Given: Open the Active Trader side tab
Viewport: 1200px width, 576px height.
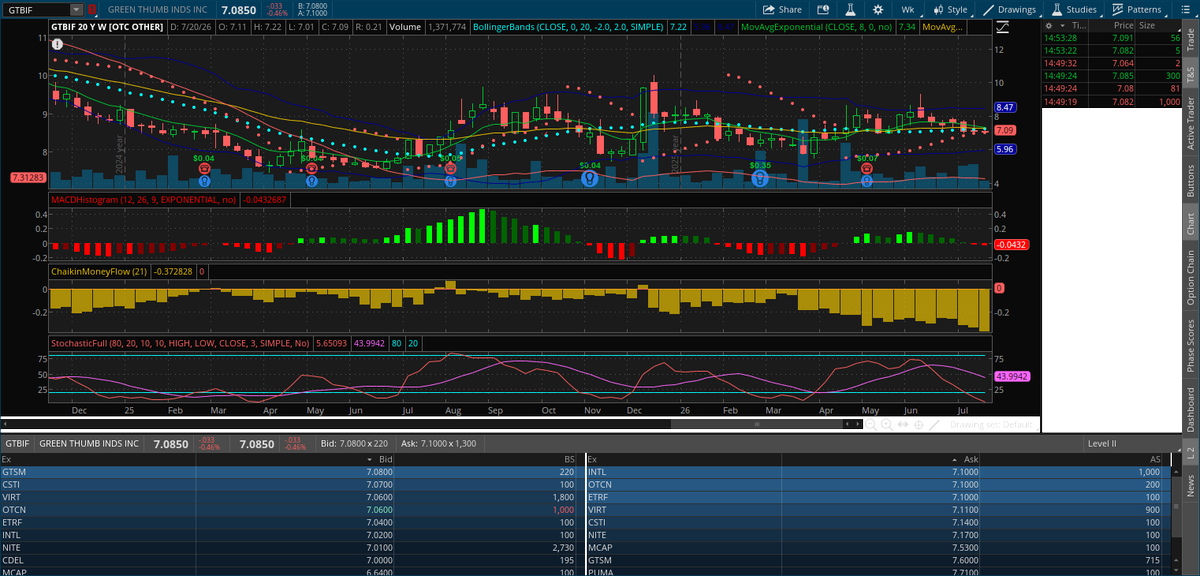Looking at the screenshot, I should coord(1190,121).
